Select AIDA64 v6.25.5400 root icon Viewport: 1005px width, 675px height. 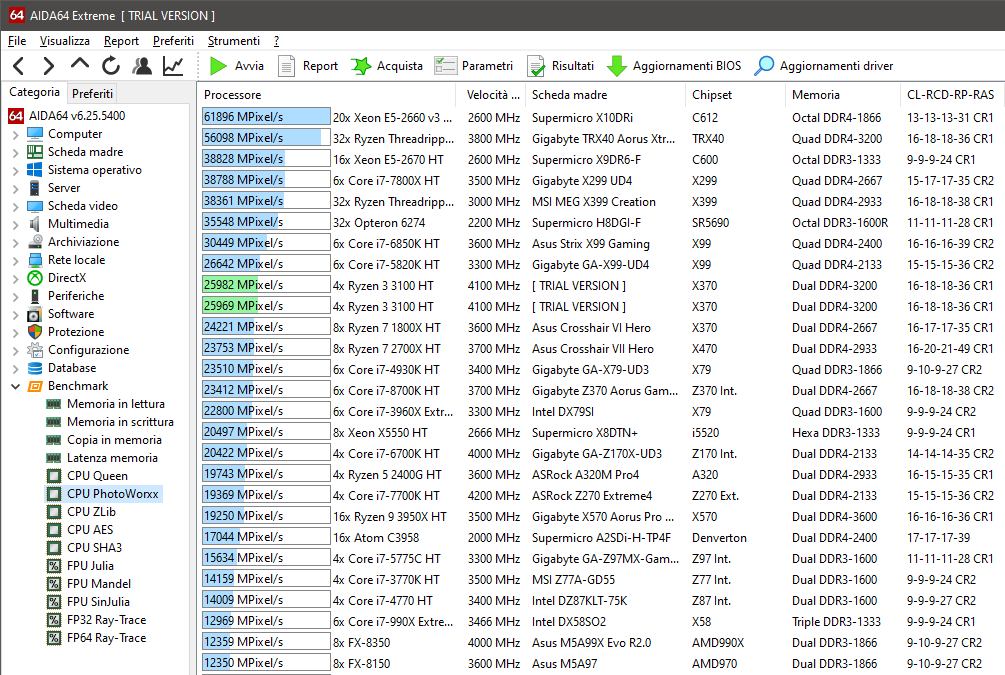(16, 116)
